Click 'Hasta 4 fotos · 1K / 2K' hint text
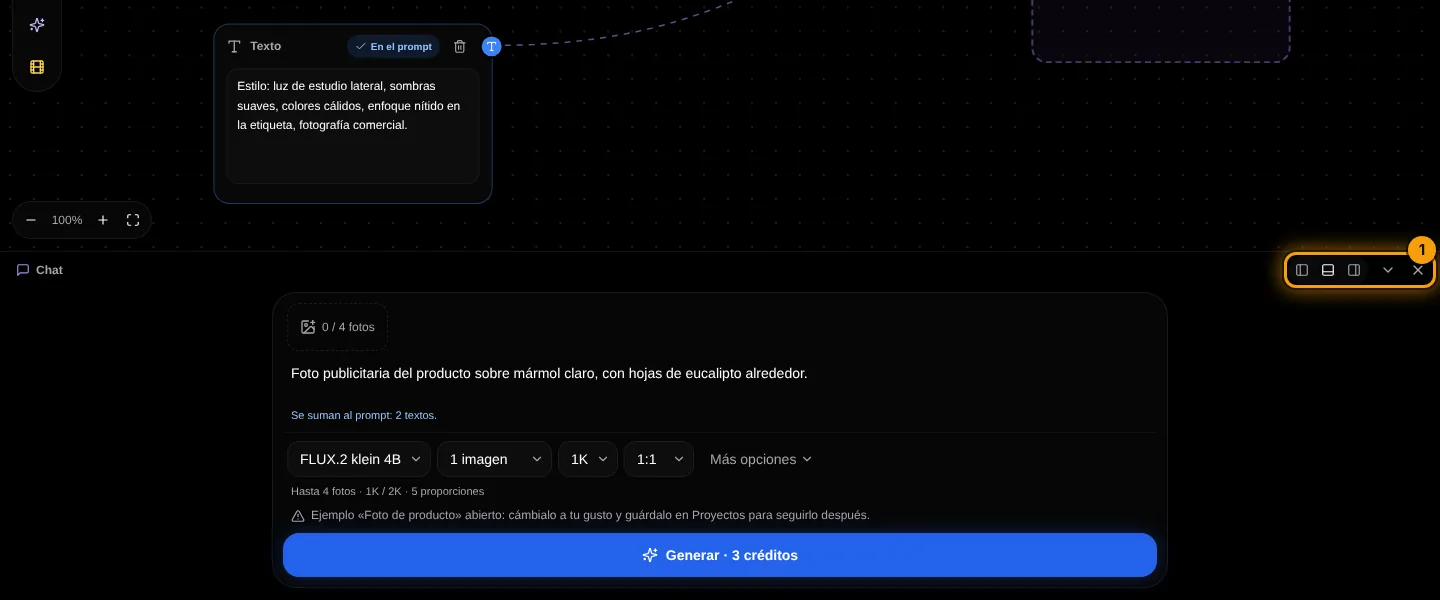This screenshot has width=1440, height=600. 388,491
